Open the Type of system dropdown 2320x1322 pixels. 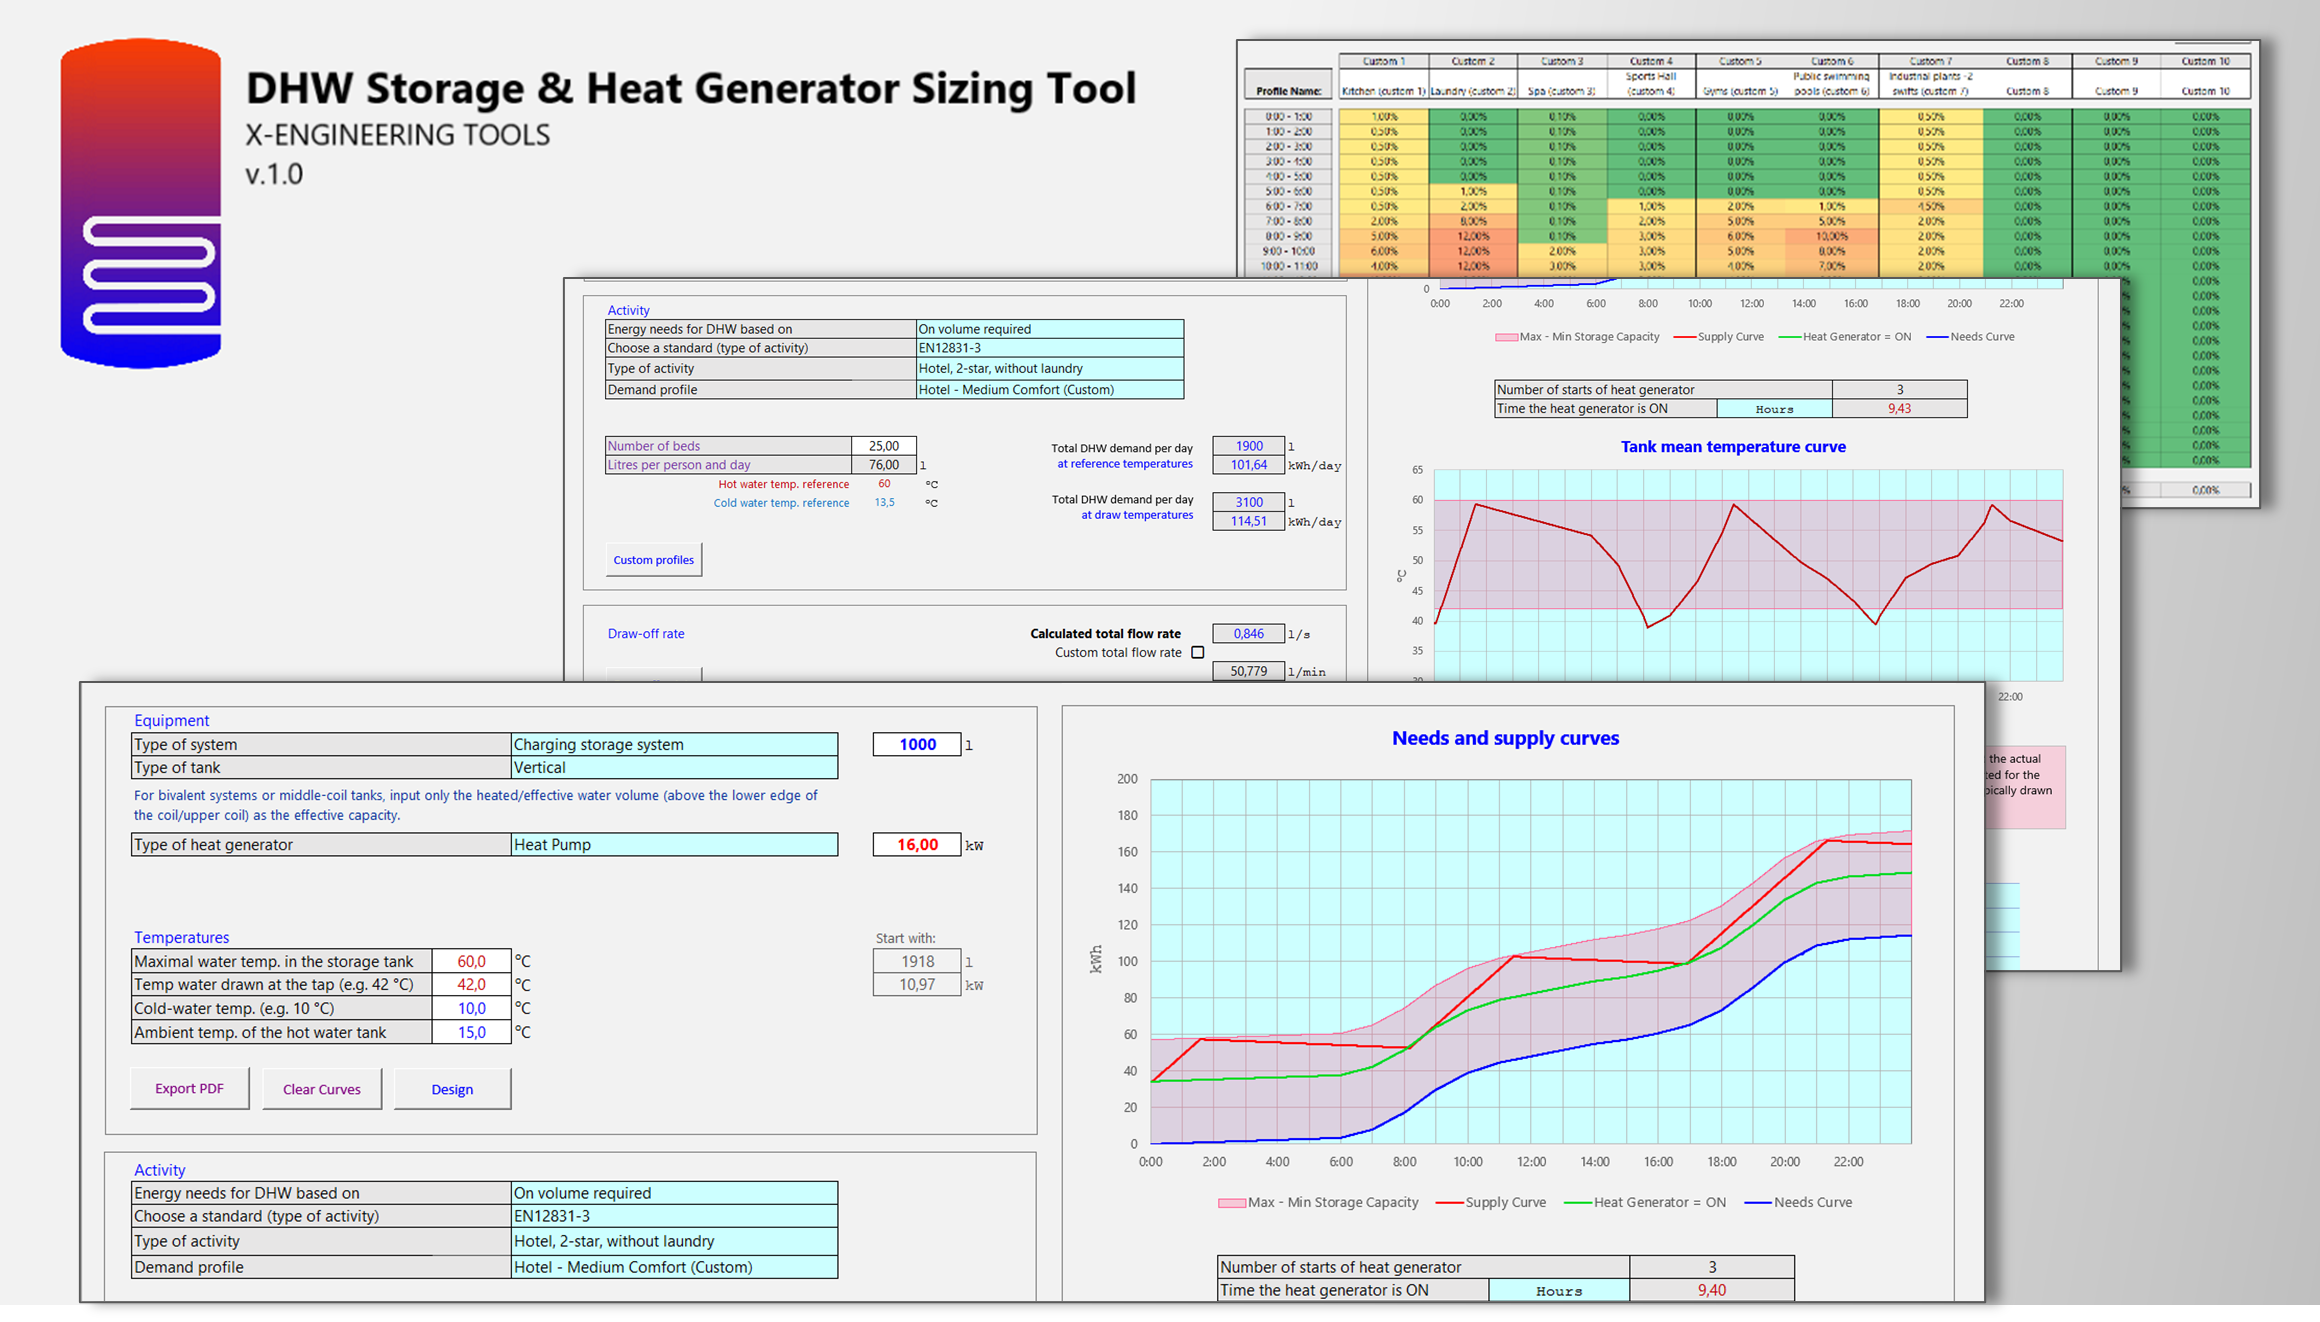click(x=673, y=744)
